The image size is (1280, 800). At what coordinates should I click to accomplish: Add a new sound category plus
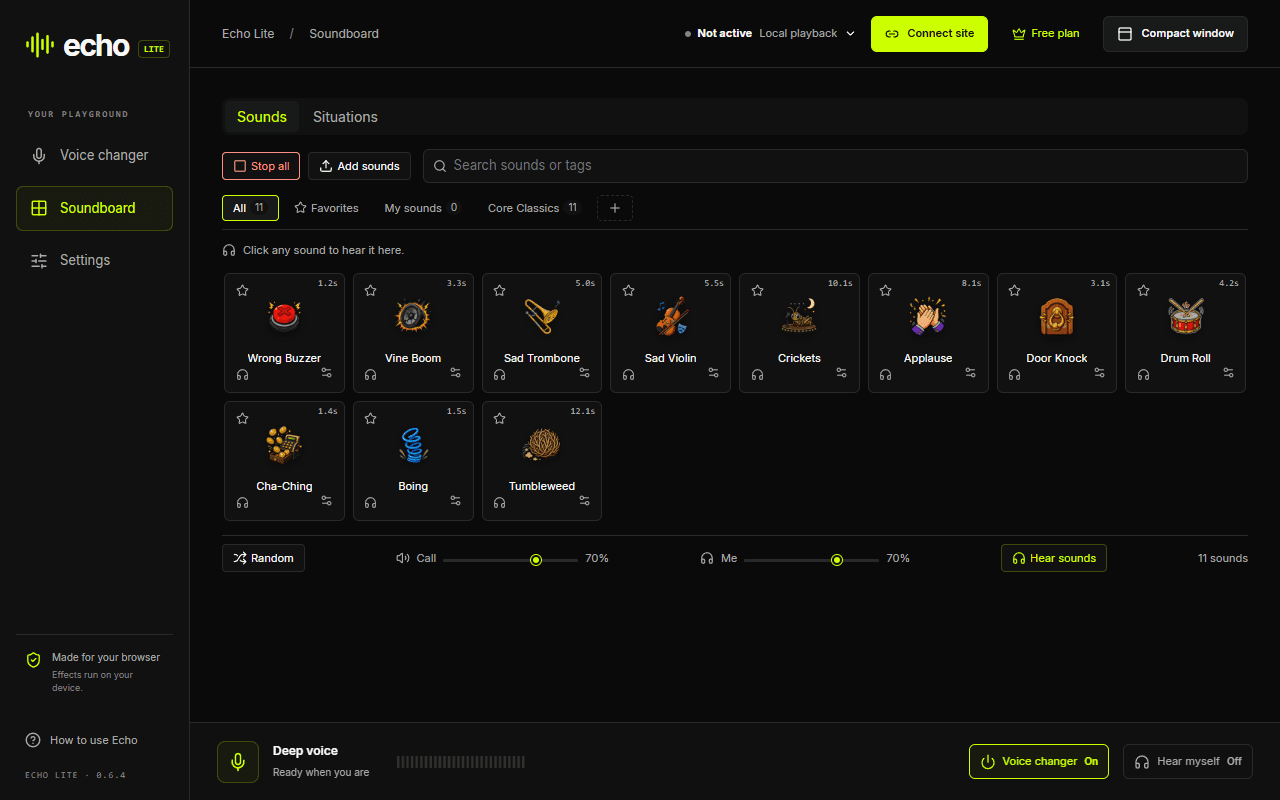pos(615,208)
